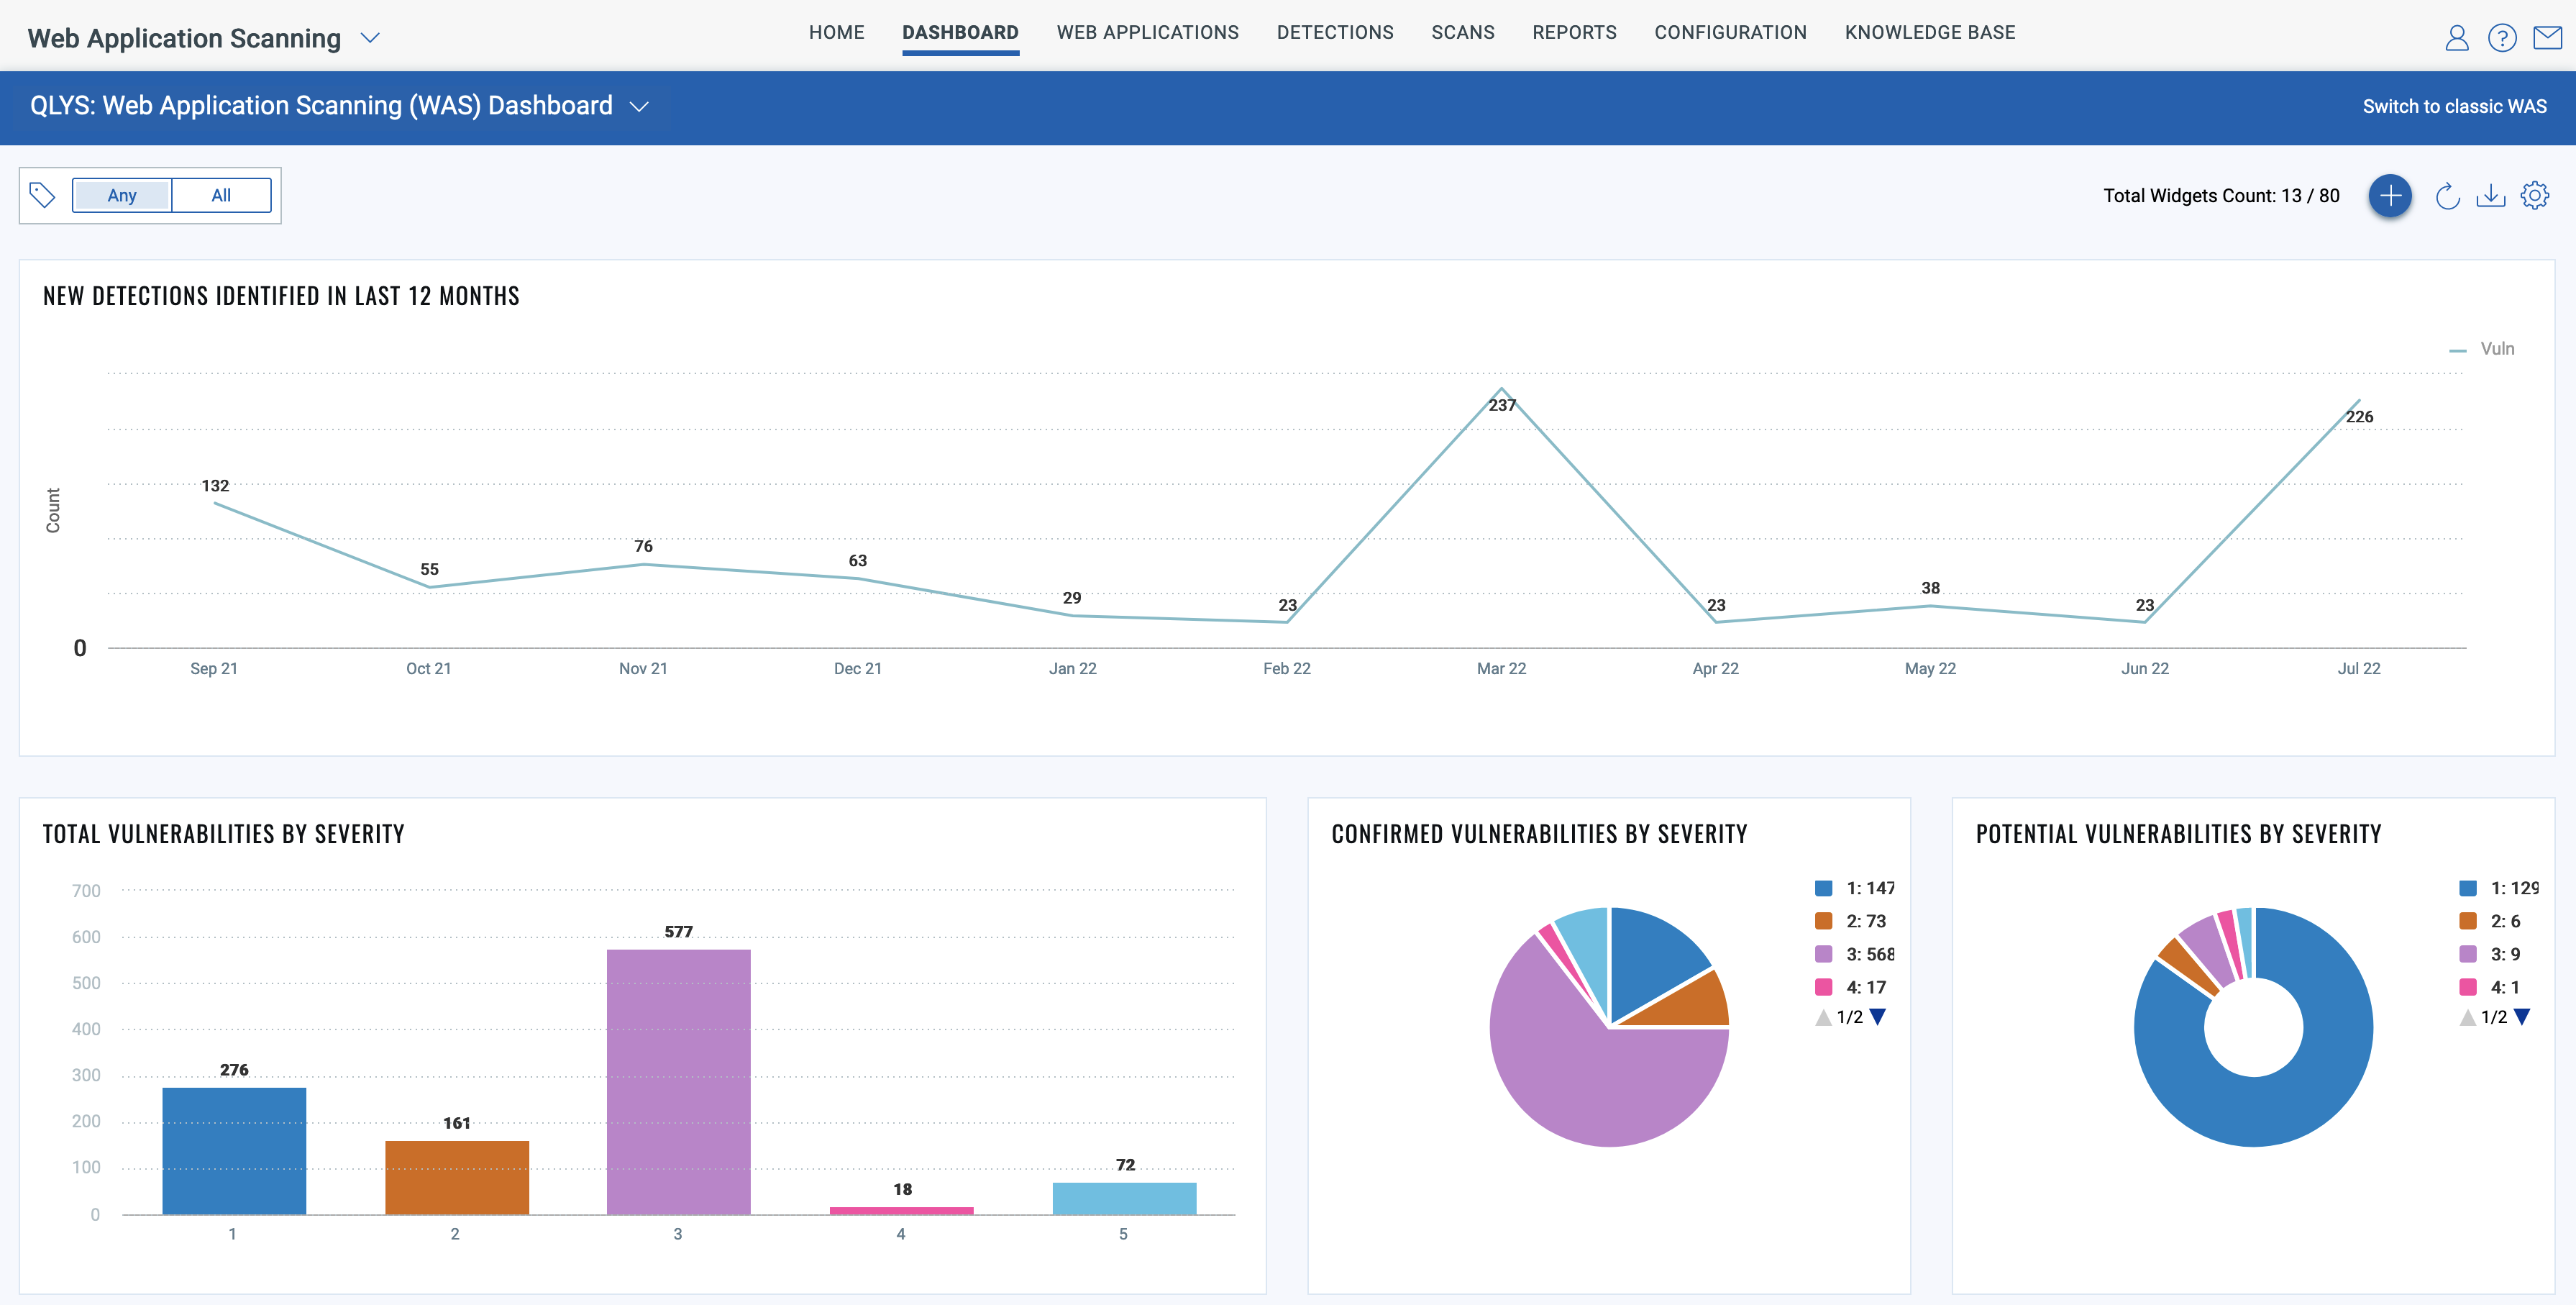
Task: Open the WAS Dashboard selector chevron
Action: click(x=639, y=106)
